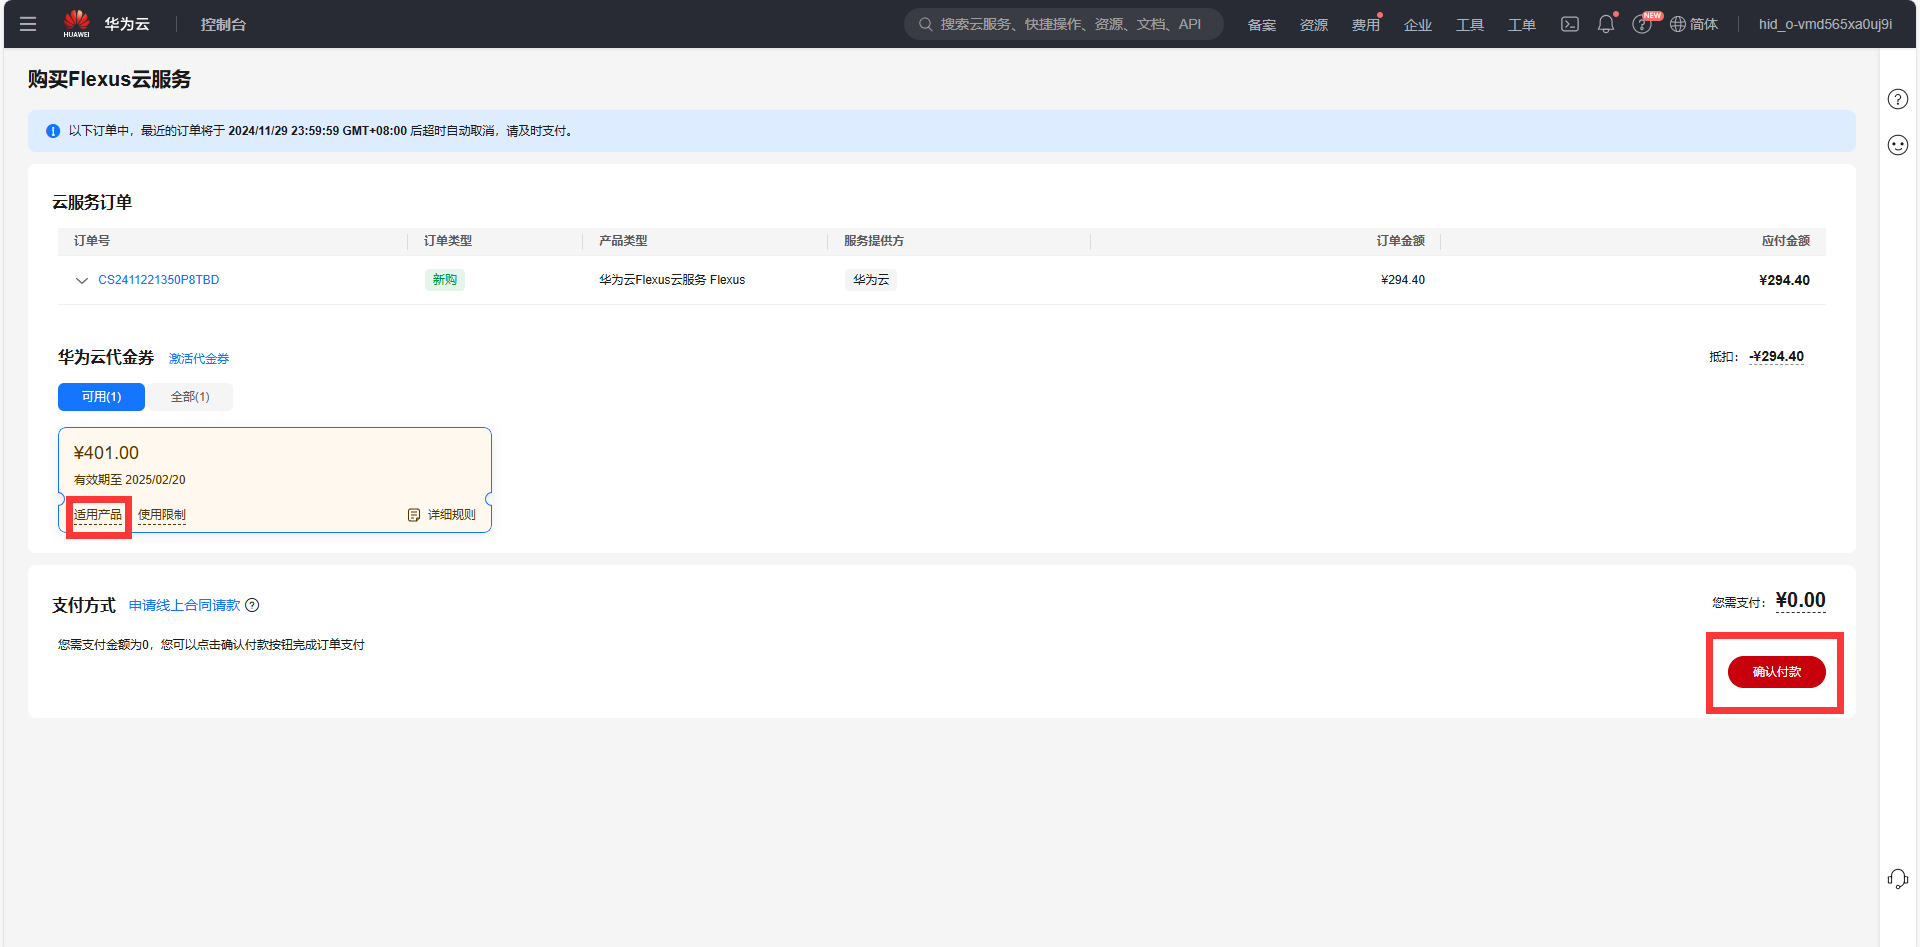Click the help icon beside 申请线上合同请款

[x=252, y=605]
